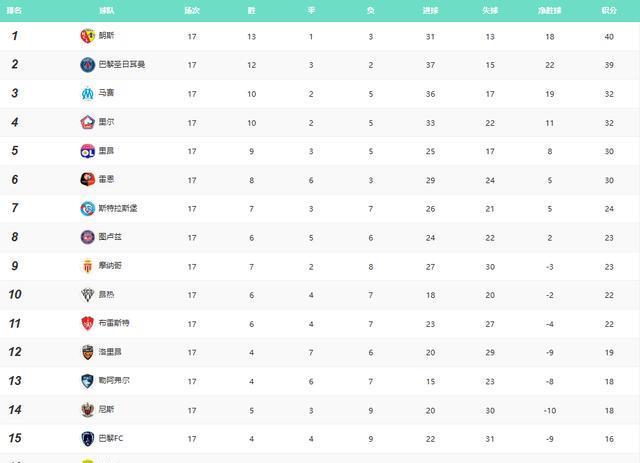The height and width of the screenshot is (463, 640).
Task: Click the Lille (里尔) club crest
Action: tap(87, 122)
